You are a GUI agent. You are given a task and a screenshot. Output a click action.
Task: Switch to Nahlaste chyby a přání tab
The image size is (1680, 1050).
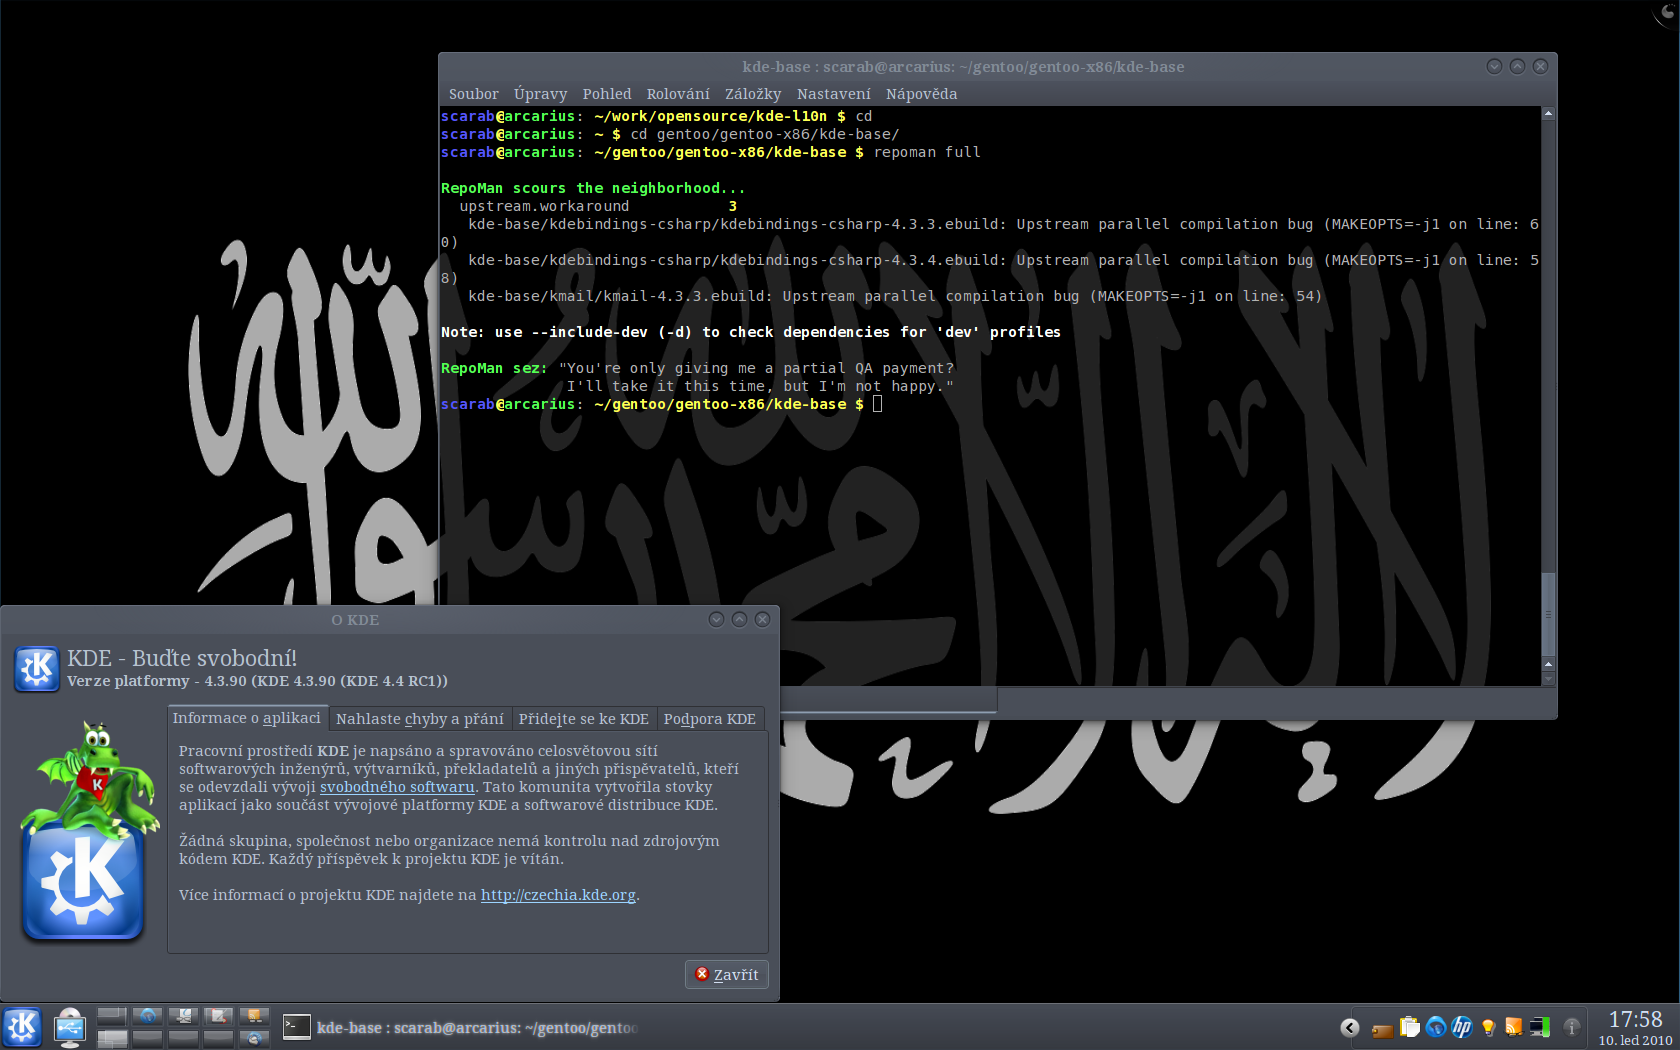pyautogui.click(x=420, y=719)
